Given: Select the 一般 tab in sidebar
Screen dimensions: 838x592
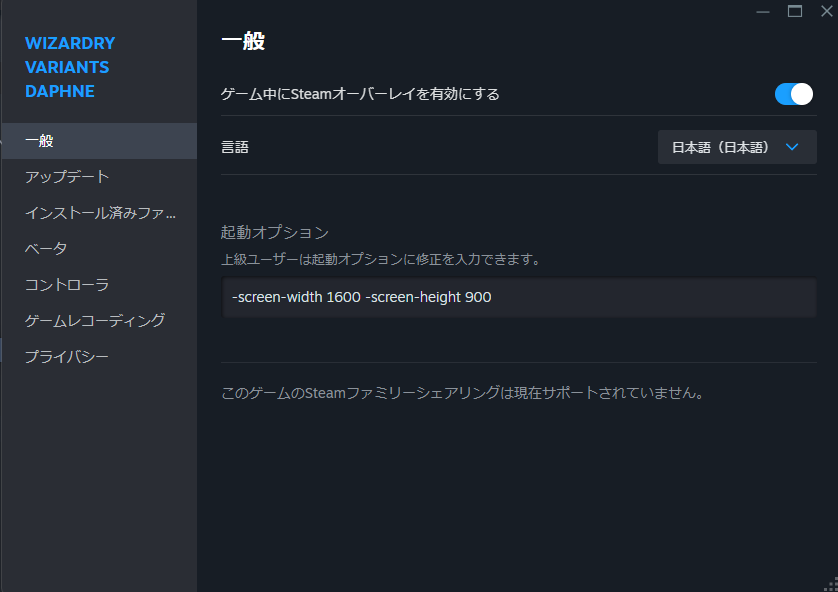Looking at the screenshot, I should [x=99, y=141].
